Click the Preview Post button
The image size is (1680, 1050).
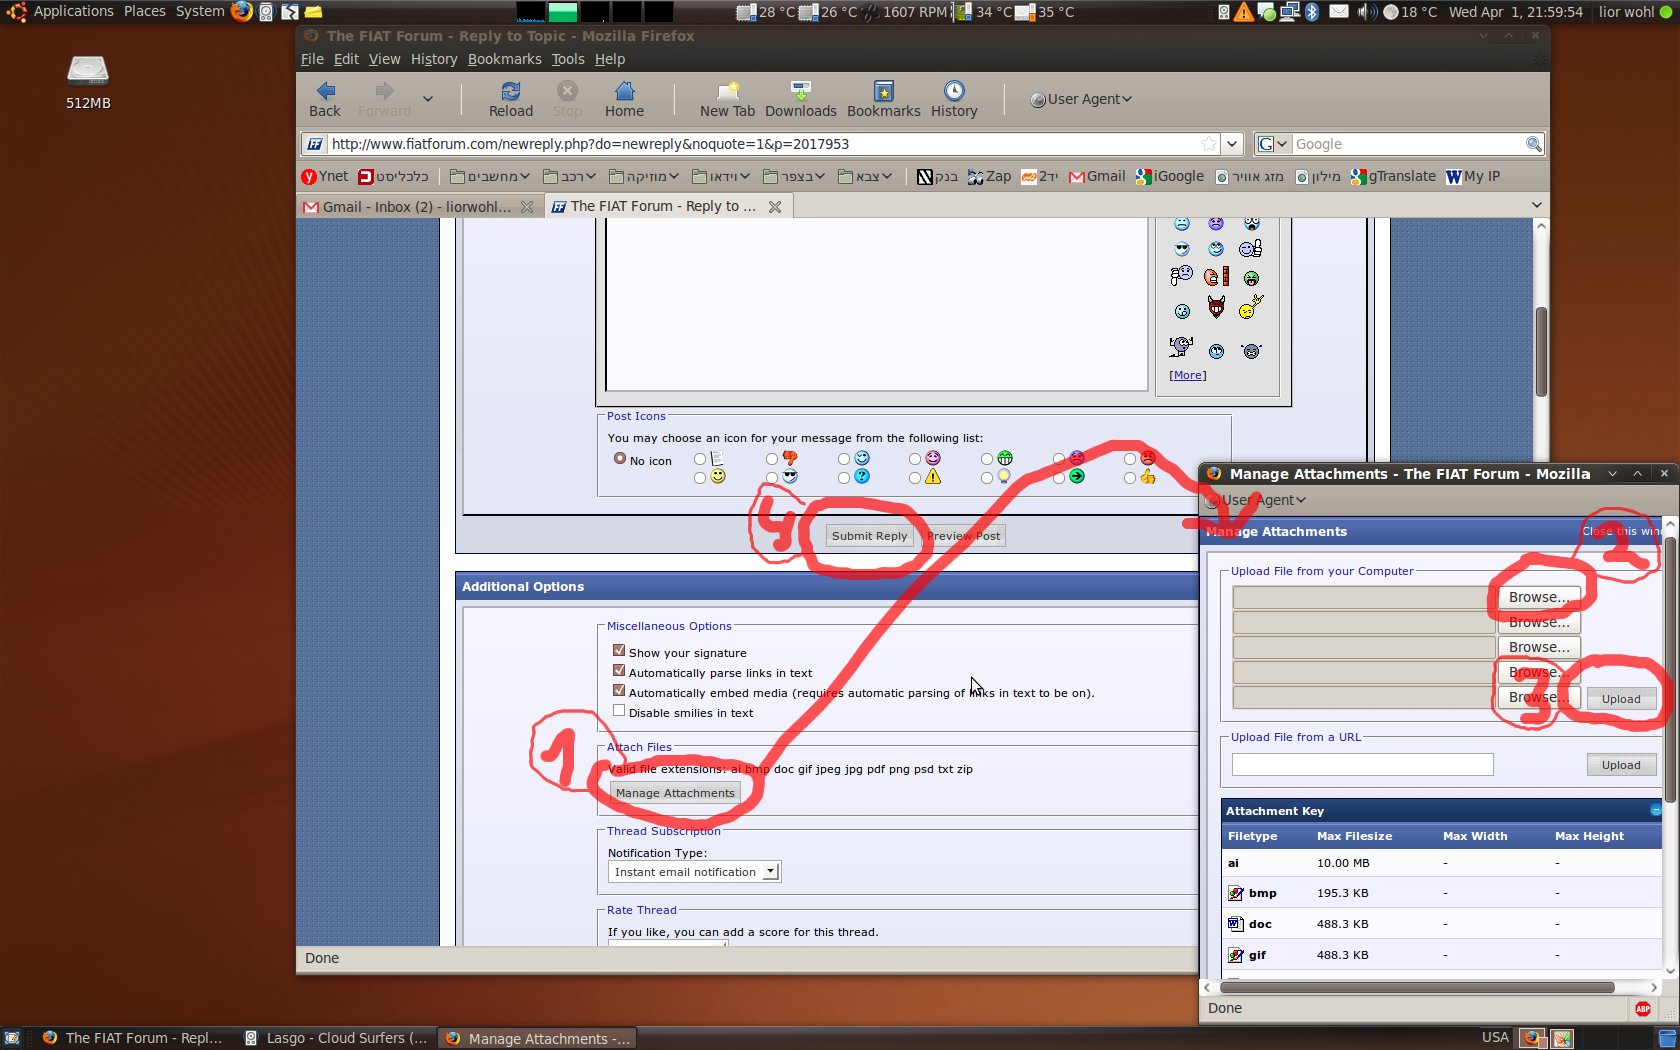[963, 536]
